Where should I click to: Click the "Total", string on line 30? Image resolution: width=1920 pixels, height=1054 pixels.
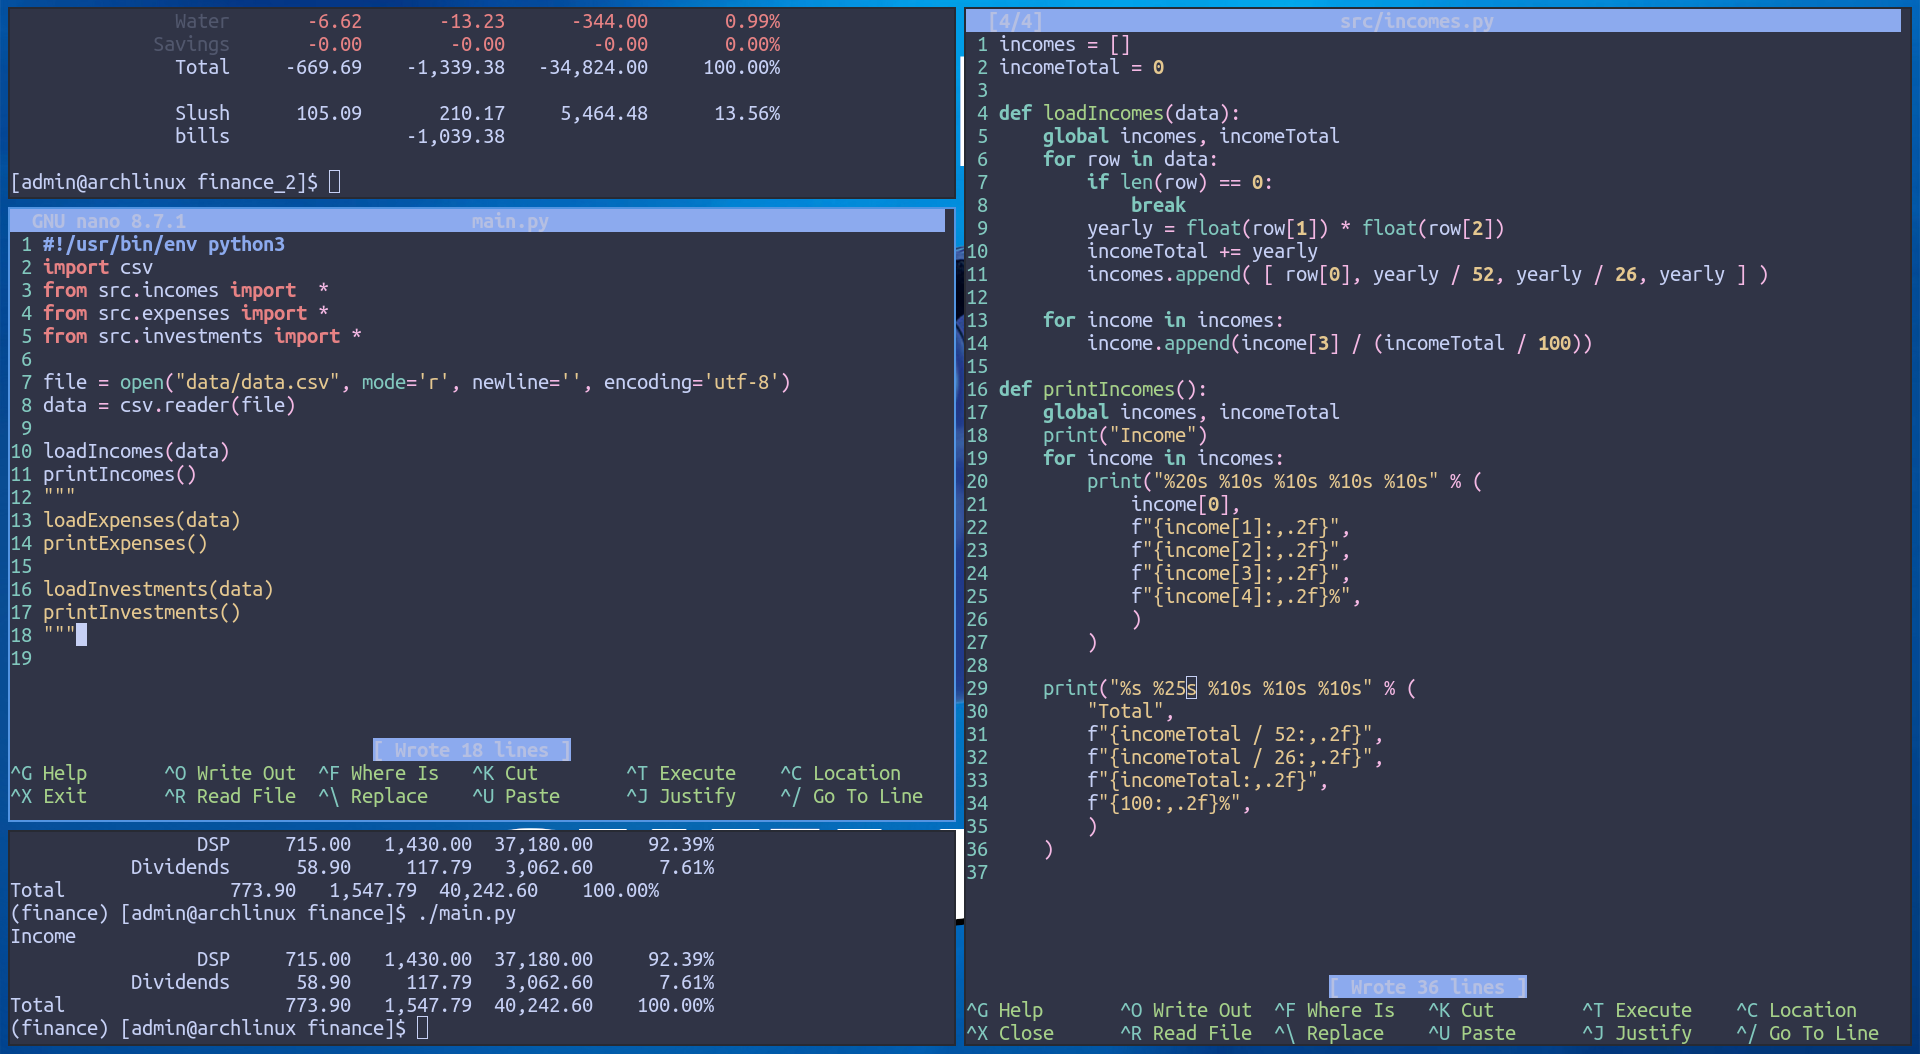pos(1131,711)
